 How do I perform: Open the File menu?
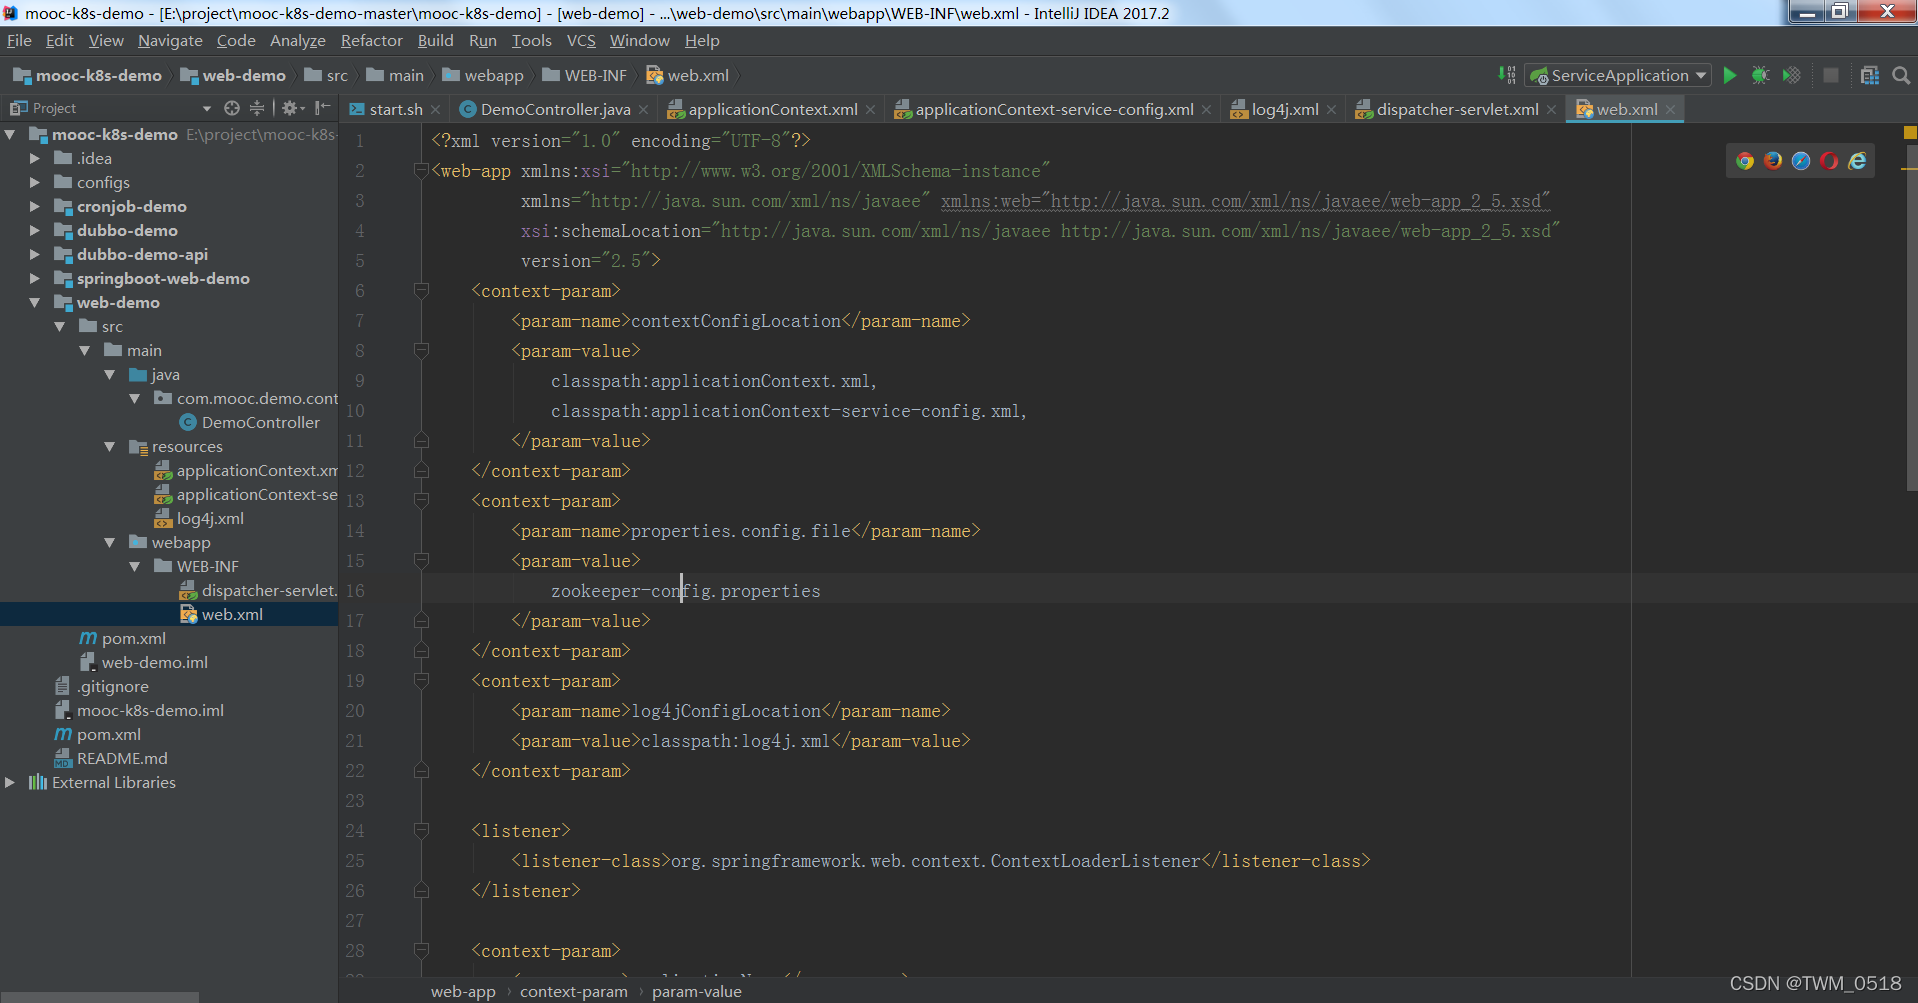(x=19, y=41)
